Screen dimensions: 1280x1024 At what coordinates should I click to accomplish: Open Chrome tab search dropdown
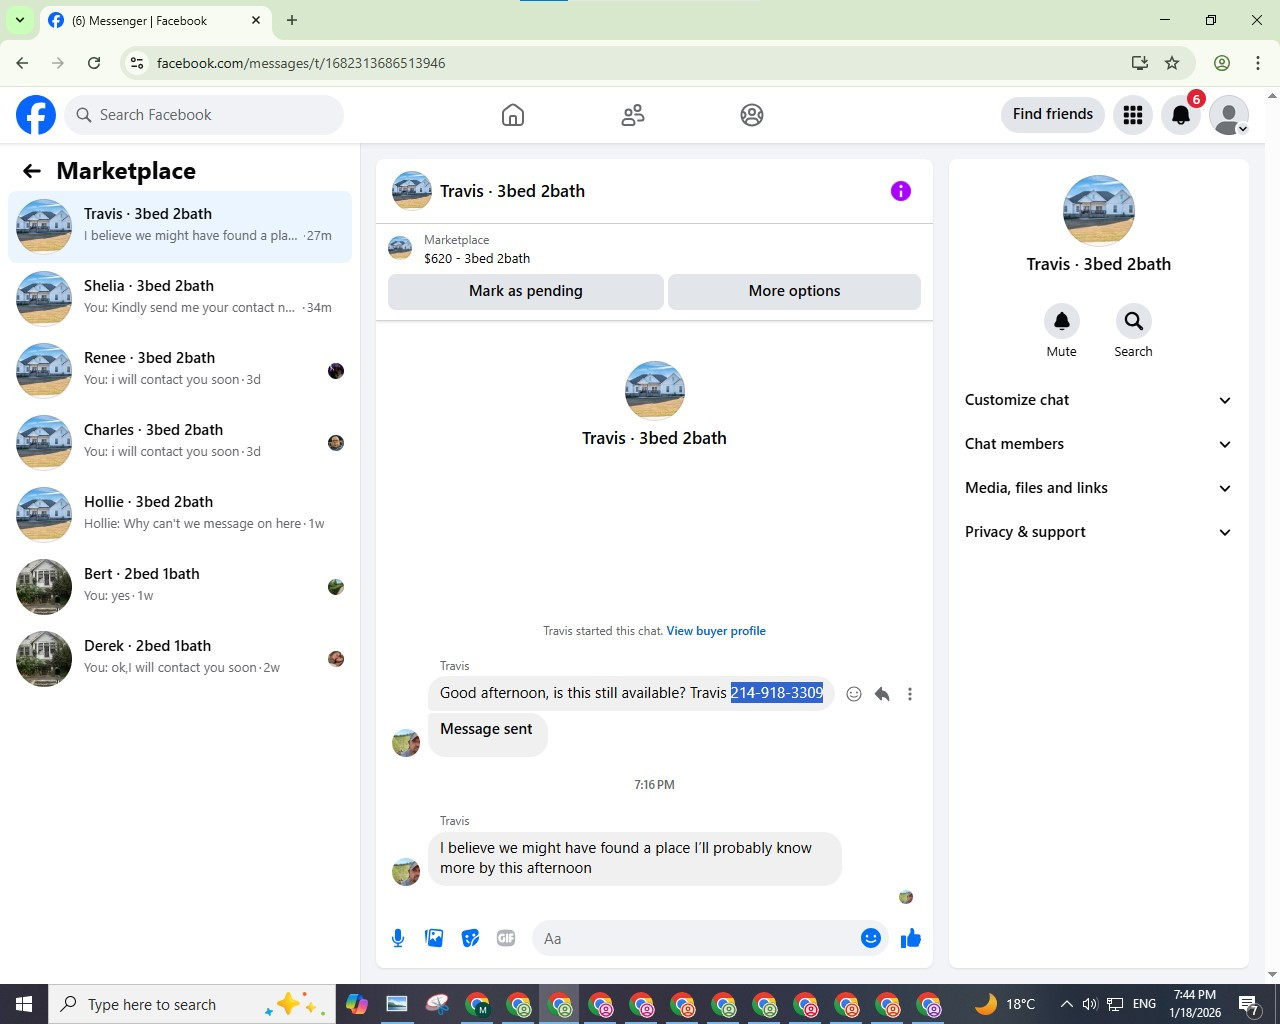tap(19, 20)
